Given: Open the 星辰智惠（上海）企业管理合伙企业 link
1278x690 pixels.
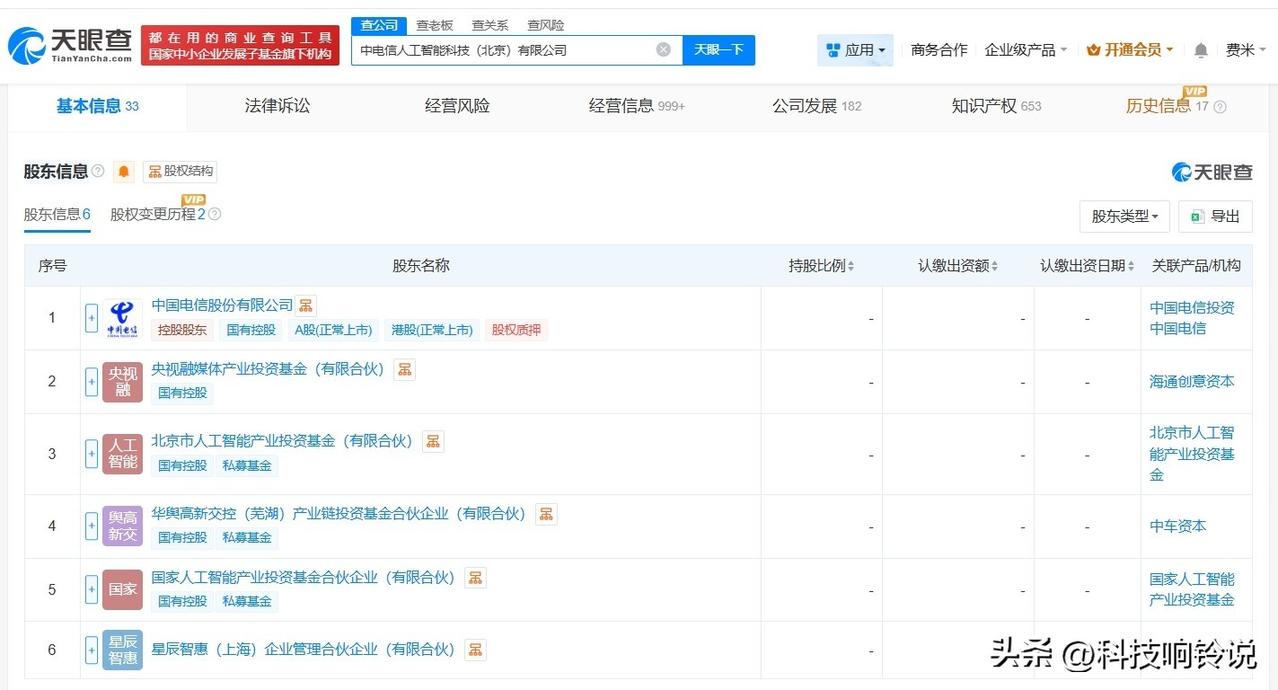Looking at the screenshot, I should tap(304, 650).
